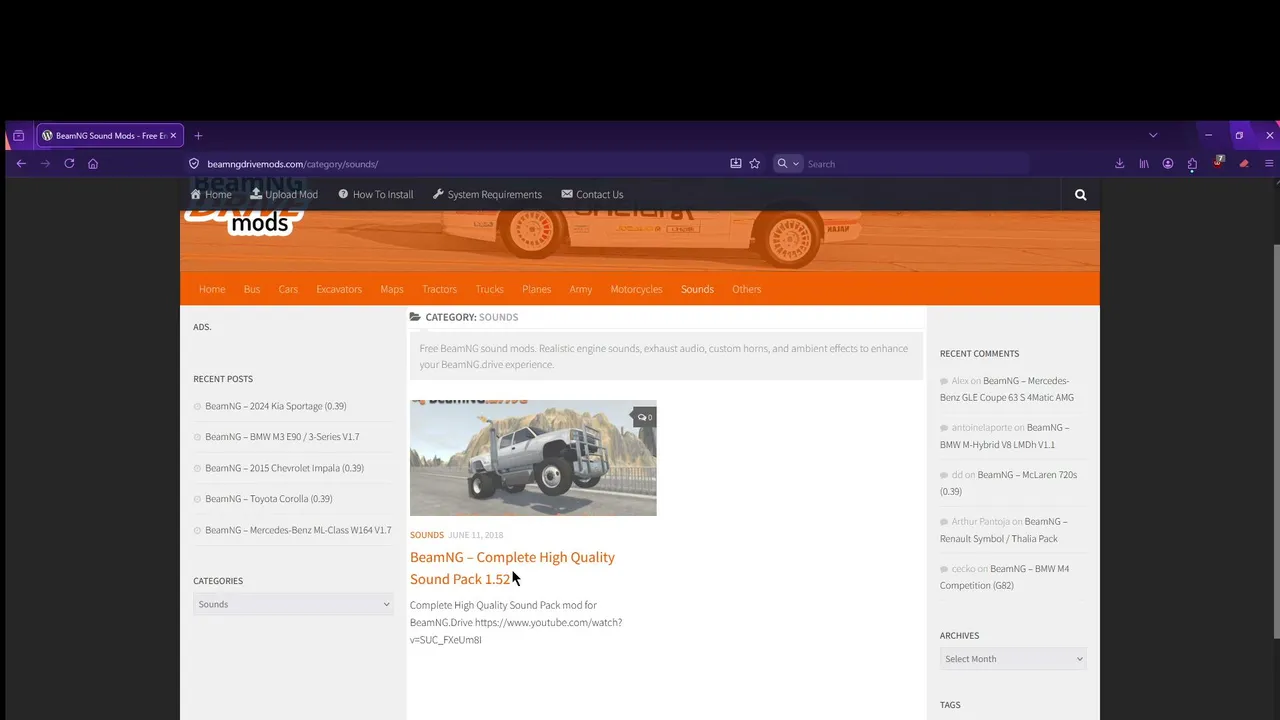Select the Motorcycles category
Image resolution: width=1280 pixels, height=720 pixels.
pos(636,289)
